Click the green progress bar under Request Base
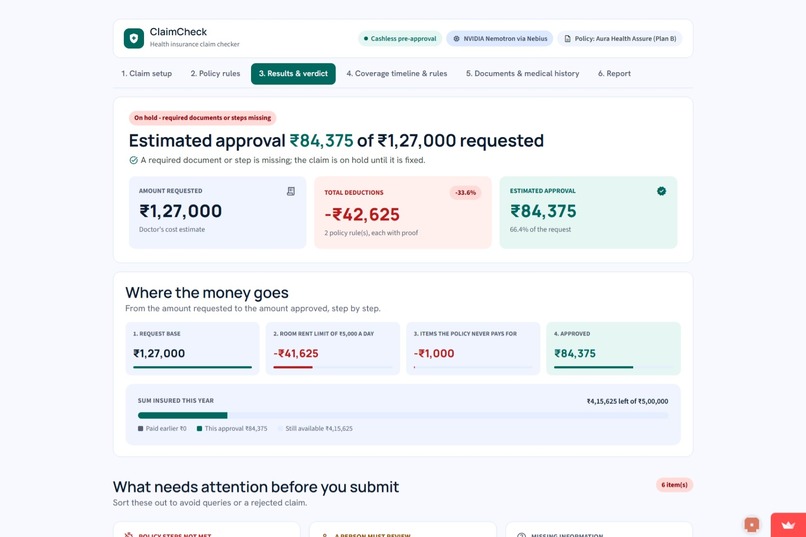This screenshot has height=537, width=806. (192, 367)
